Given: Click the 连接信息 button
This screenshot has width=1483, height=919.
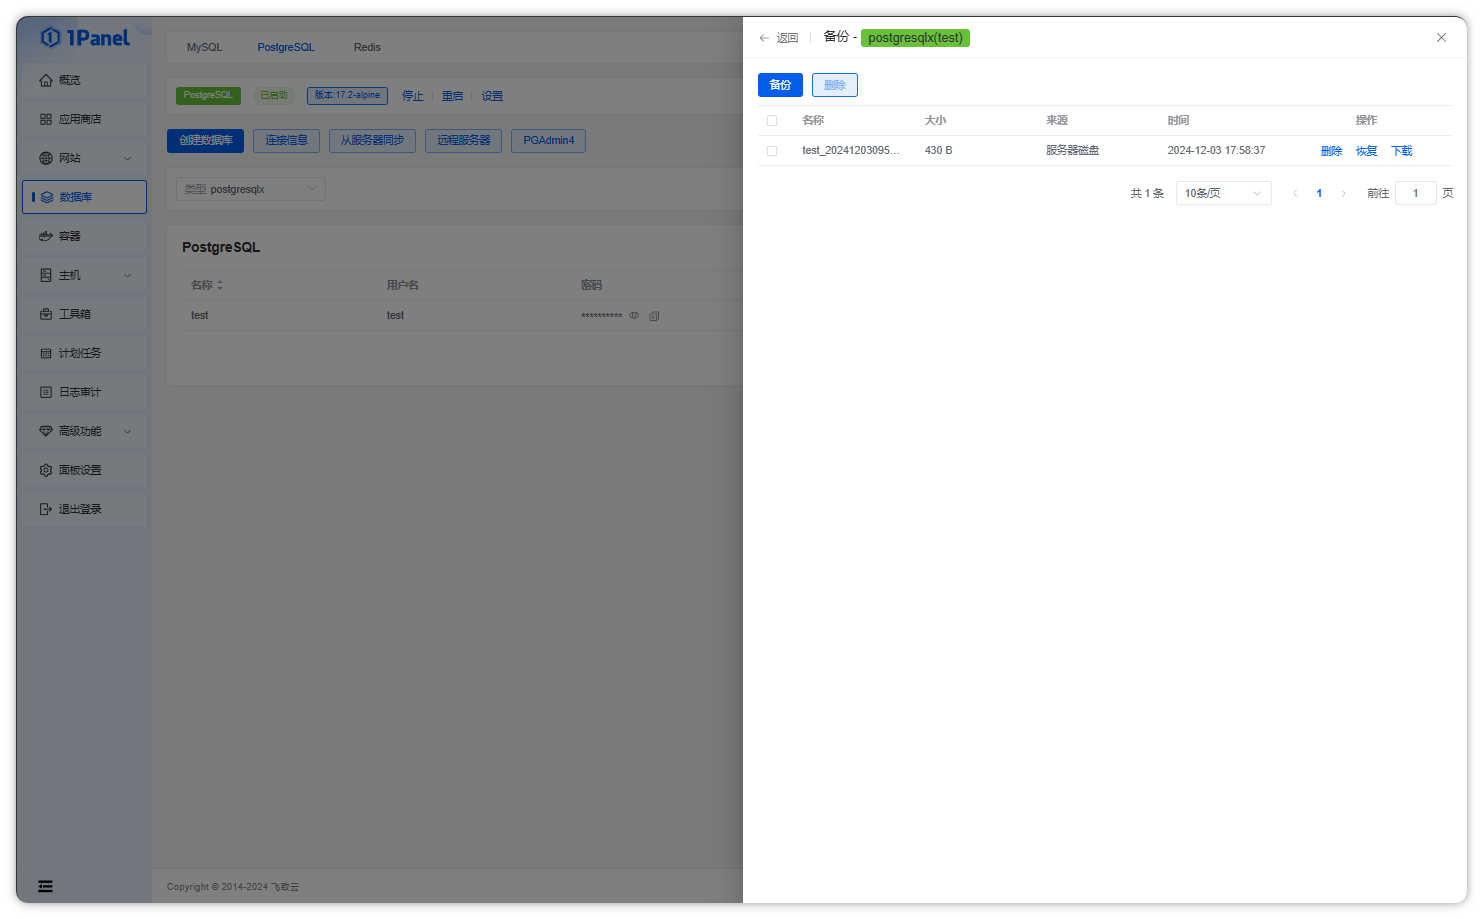Looking at the screenshot, I should 286,141.
